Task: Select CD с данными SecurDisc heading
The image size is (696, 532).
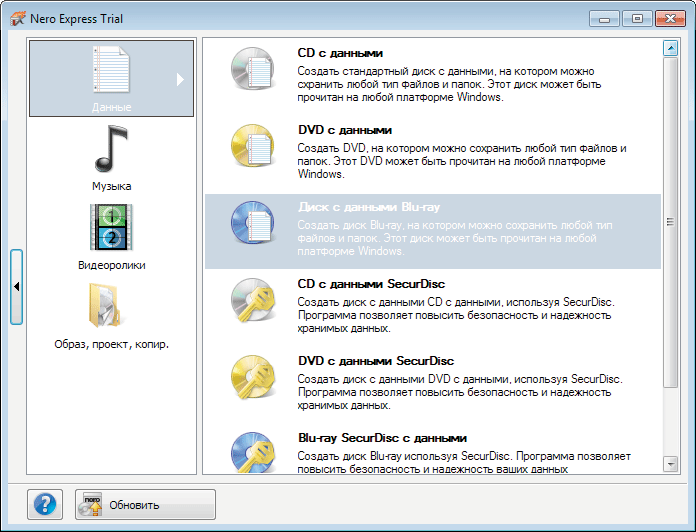Action: tap(371, 284)
